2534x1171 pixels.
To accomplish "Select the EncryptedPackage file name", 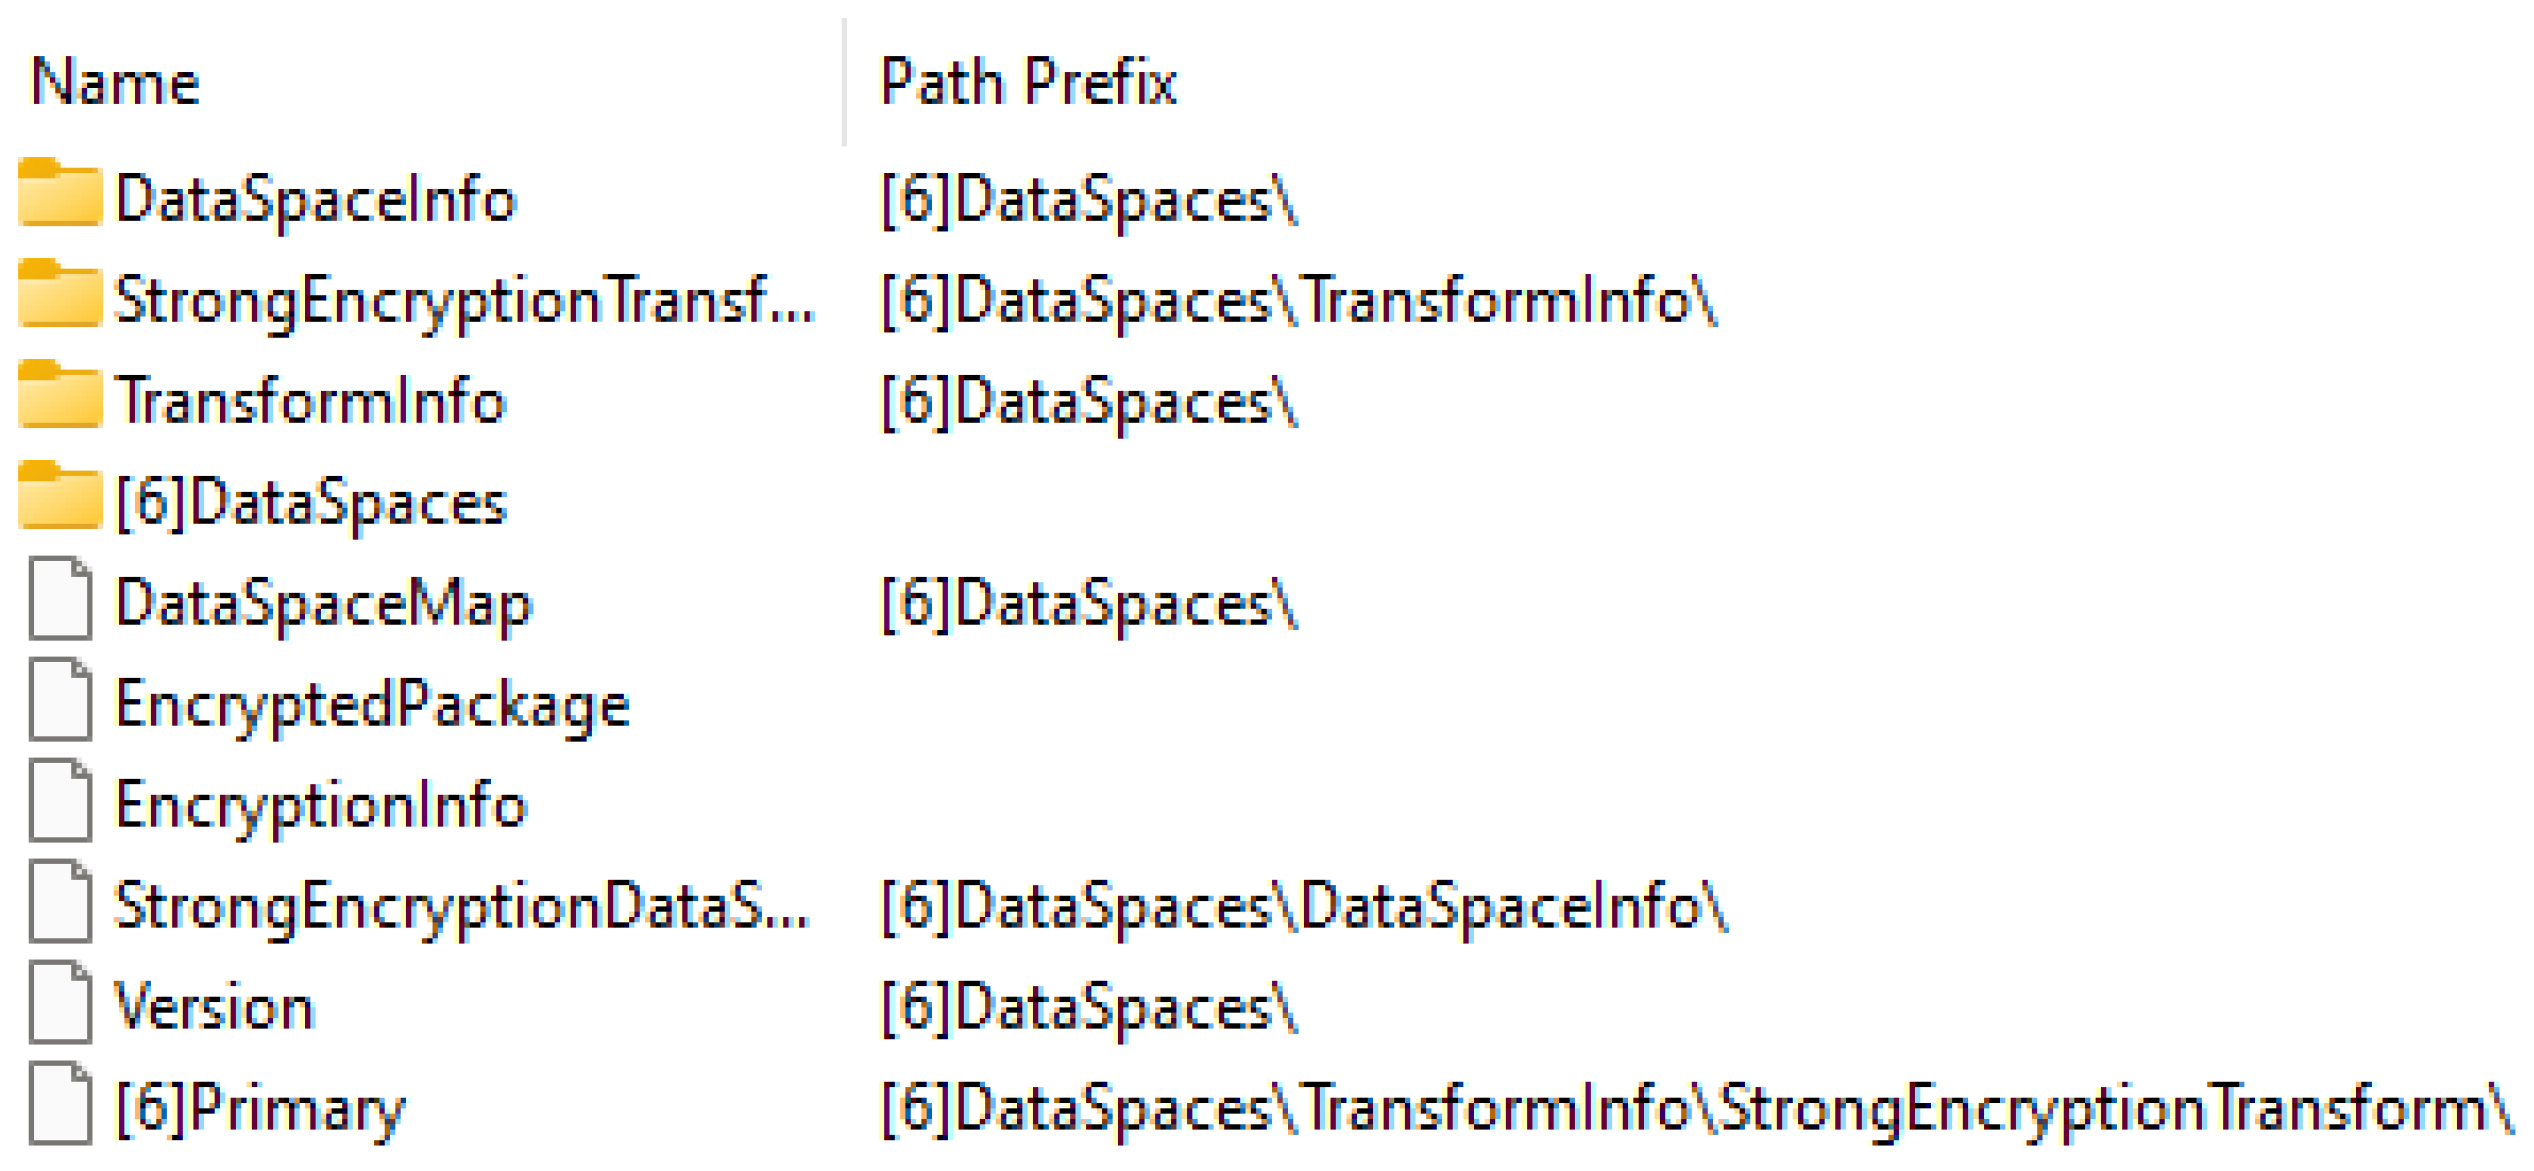I will pyautogui.click(x=372, y=705).
